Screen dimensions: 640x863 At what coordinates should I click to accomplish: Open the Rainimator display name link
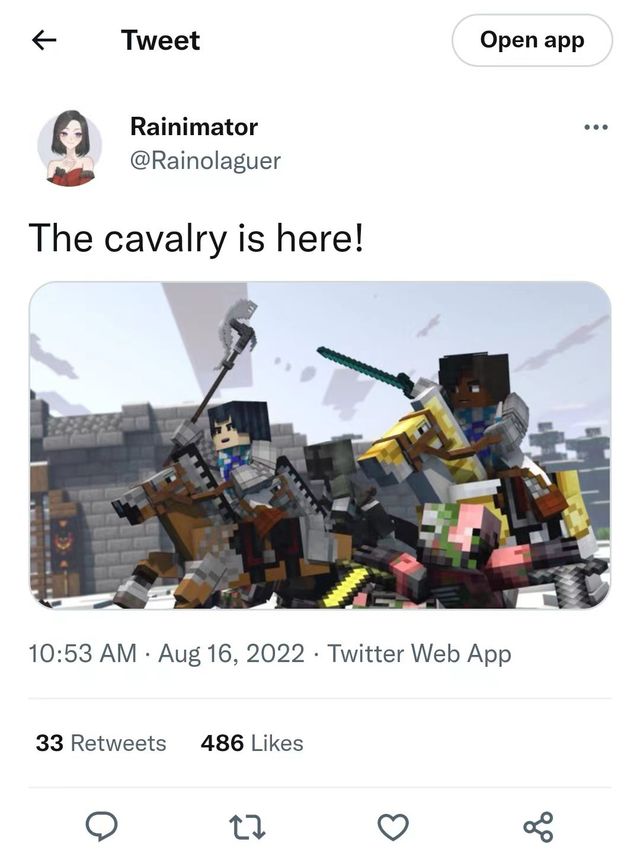tap(194, 127)
